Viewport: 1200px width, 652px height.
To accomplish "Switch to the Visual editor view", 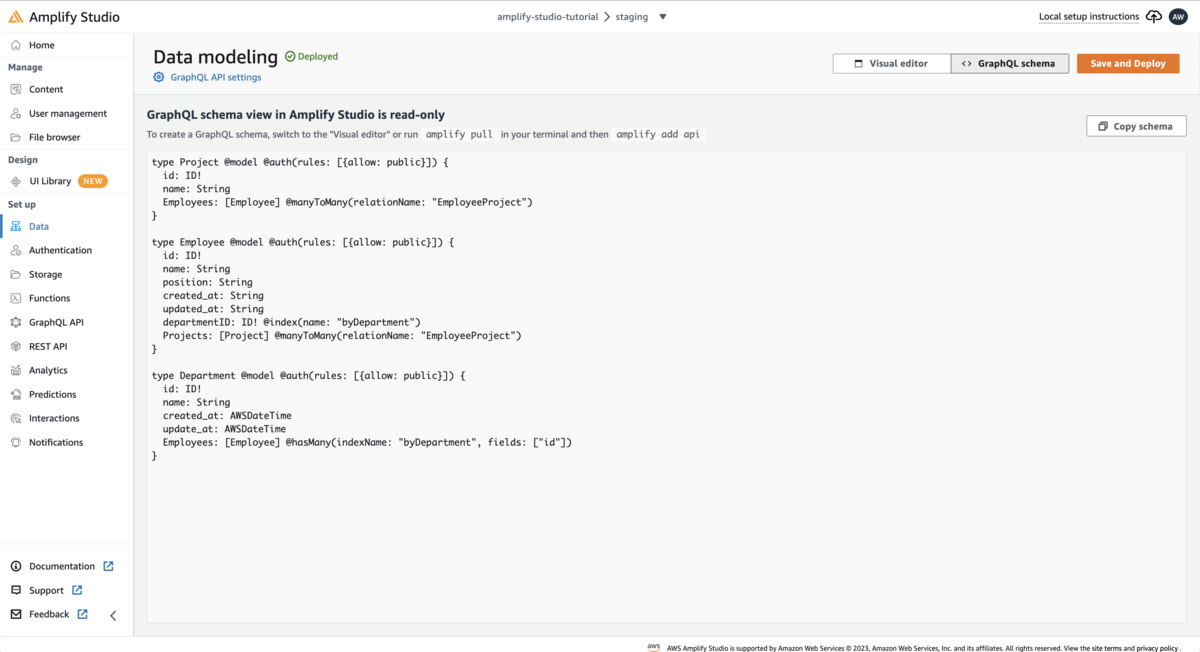I will [891, 63].
